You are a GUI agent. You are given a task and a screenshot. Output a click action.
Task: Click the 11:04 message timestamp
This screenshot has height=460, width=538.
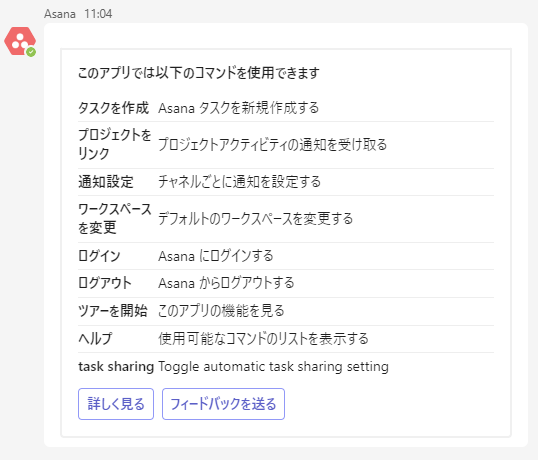[x=98, y=14]
